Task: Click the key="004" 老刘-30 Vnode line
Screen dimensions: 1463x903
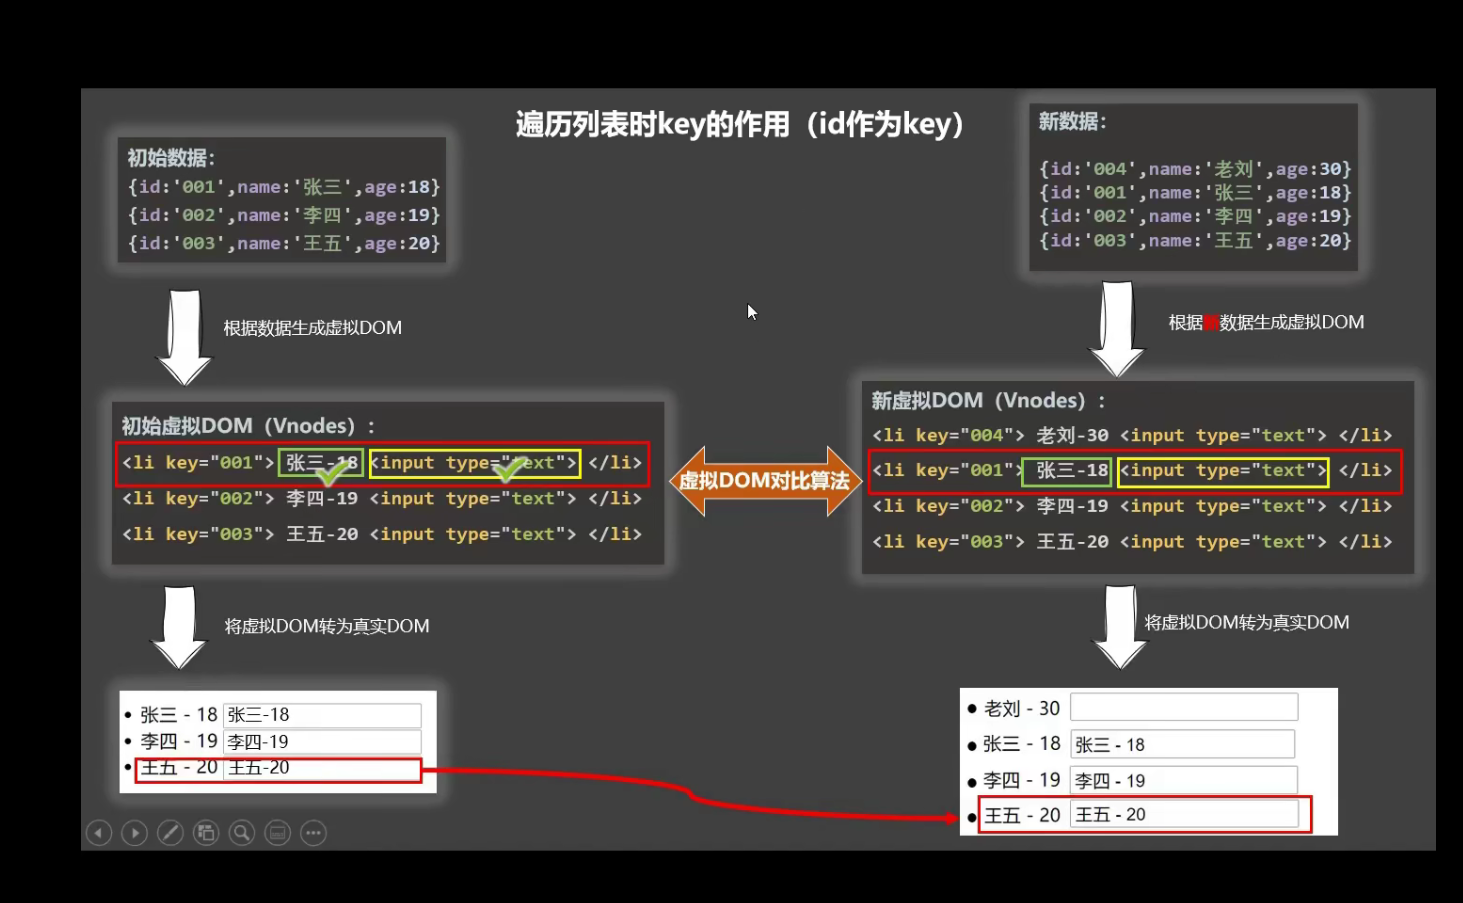Action: pos(1131,435)
